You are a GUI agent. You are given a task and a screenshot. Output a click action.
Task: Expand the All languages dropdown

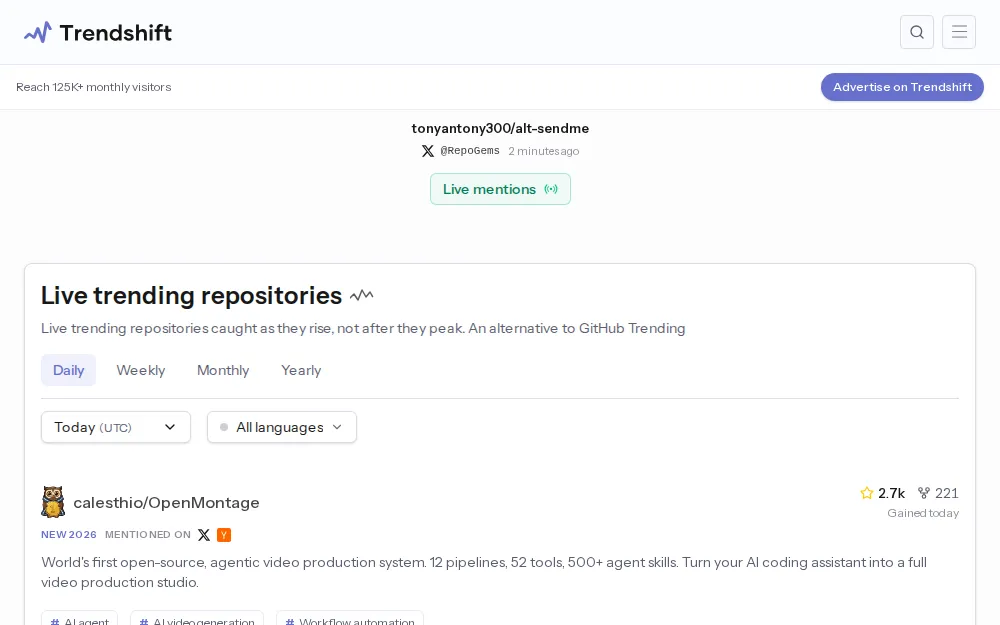tap(282, 427)
